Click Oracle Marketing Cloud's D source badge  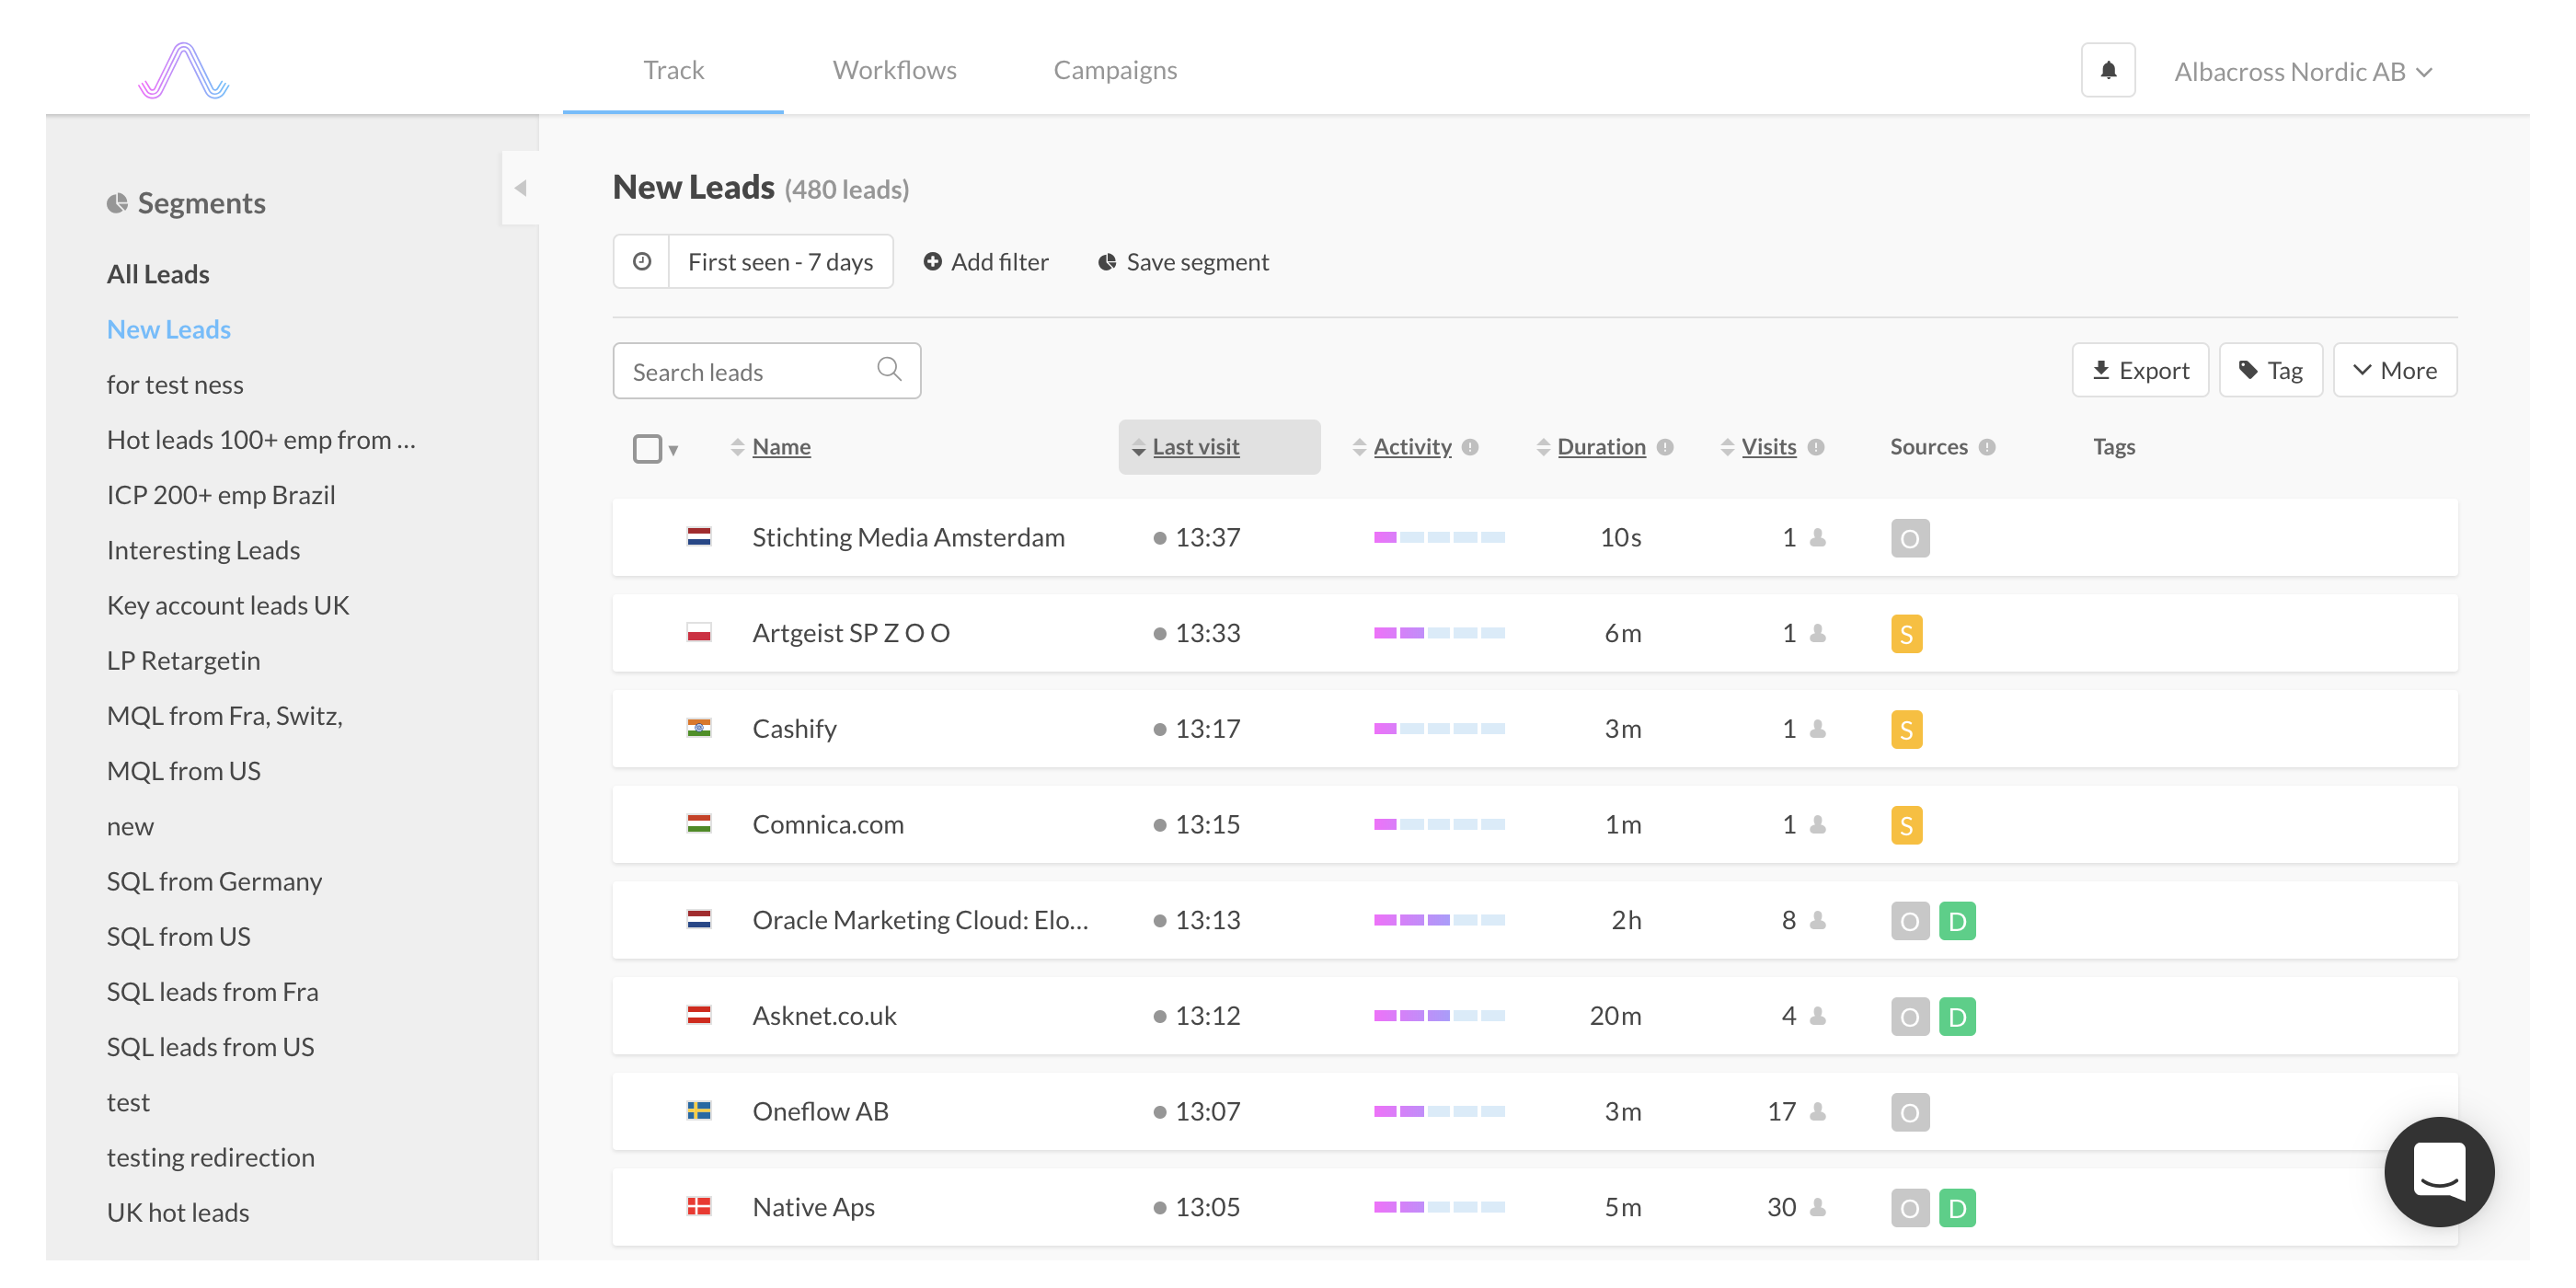click(x=1957, y=921)
